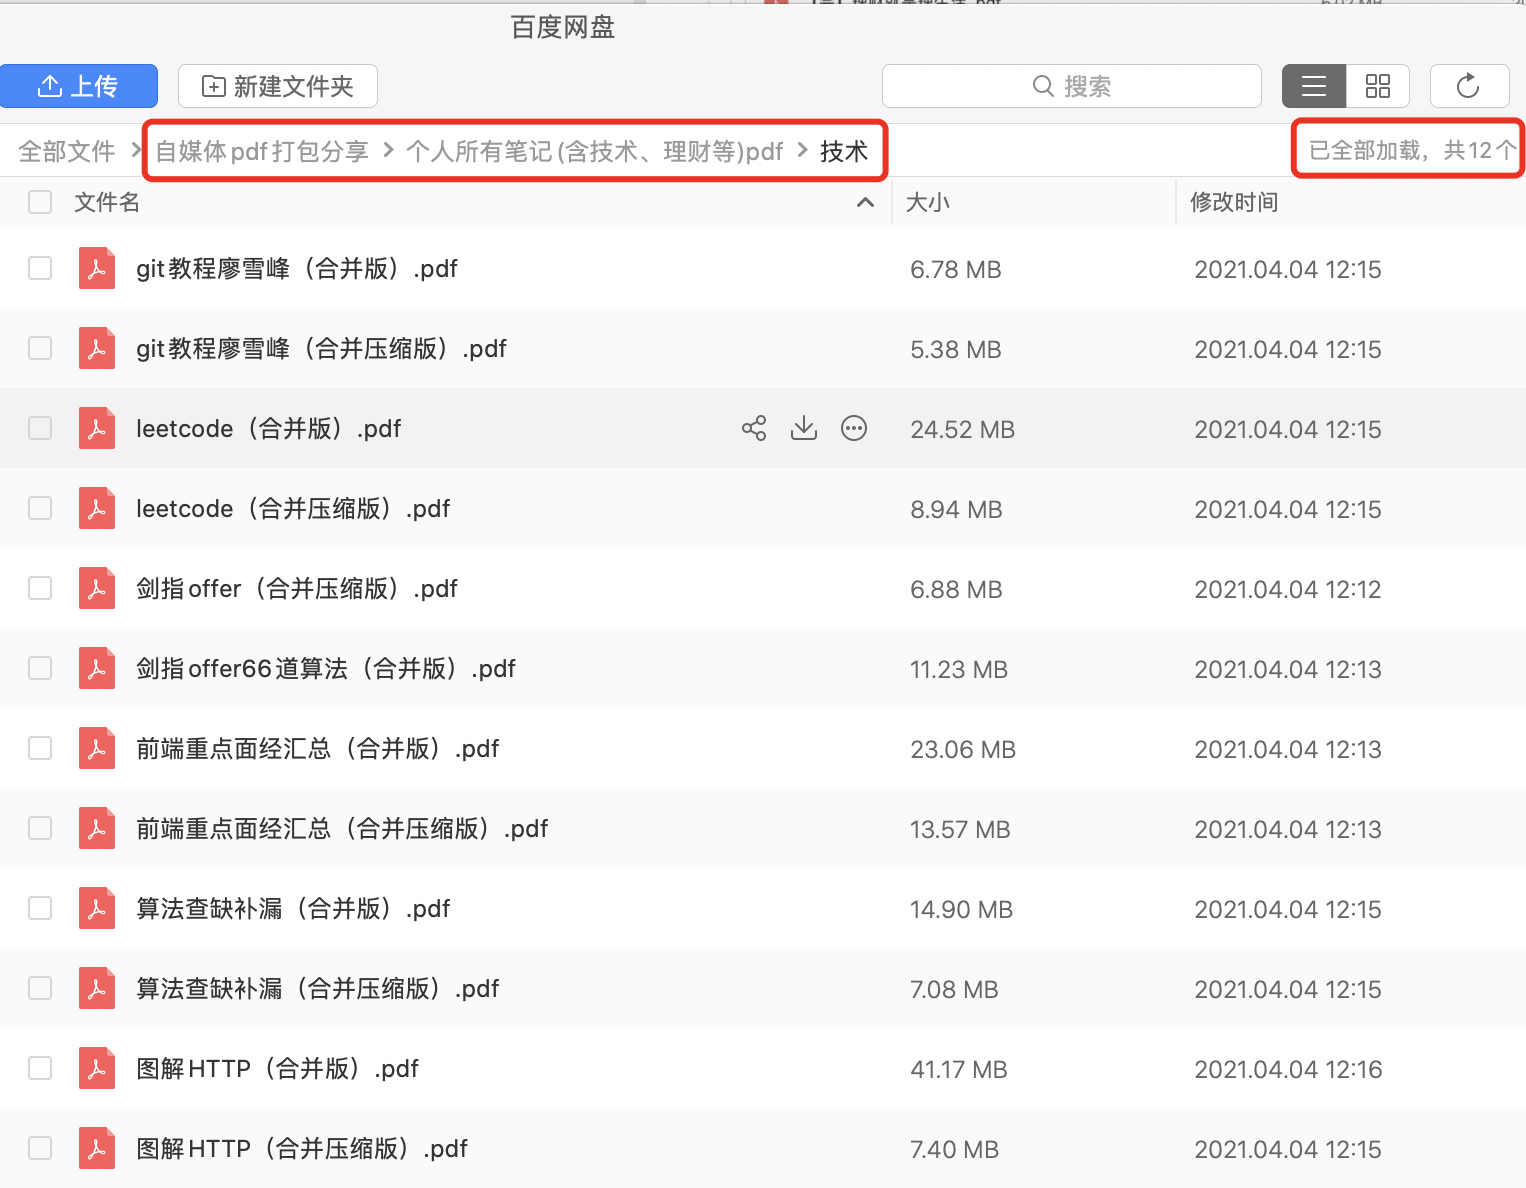Open more options for leetcode（合并版）.pdf
This screenshot has width=1526, height=1188.
click(x=853, y=428)
